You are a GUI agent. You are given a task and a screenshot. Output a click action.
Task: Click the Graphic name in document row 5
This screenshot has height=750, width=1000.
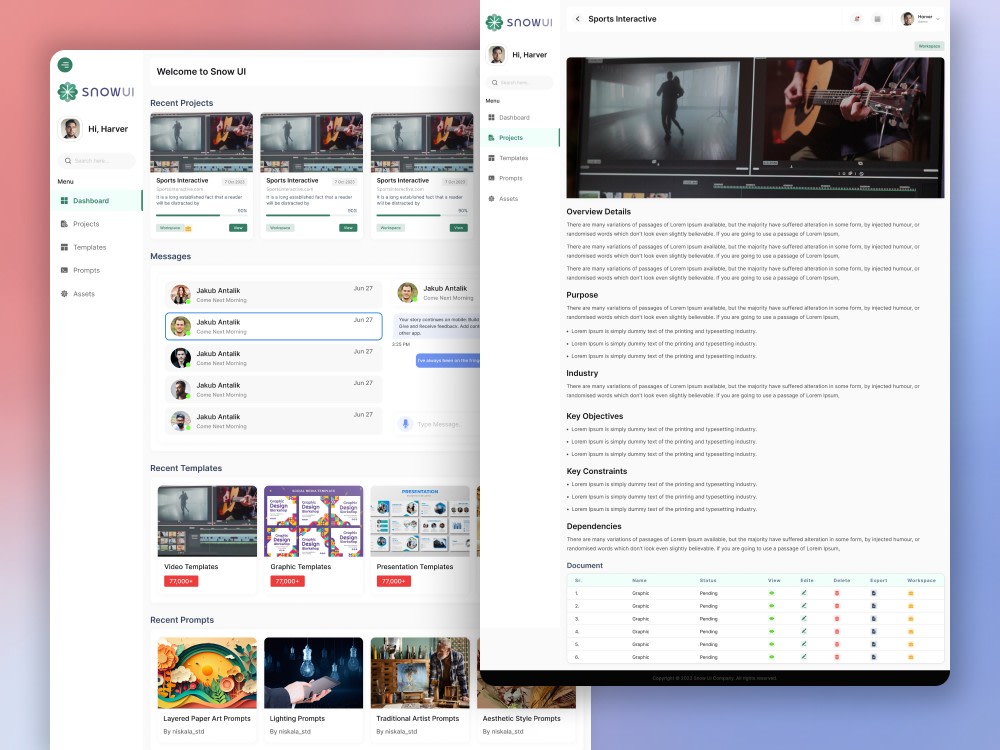640,644
